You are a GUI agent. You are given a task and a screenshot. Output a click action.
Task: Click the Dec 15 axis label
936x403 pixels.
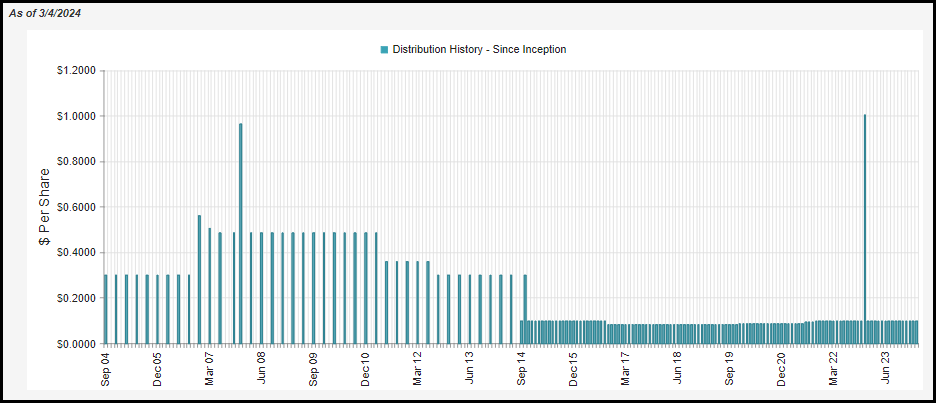(574, 369)
